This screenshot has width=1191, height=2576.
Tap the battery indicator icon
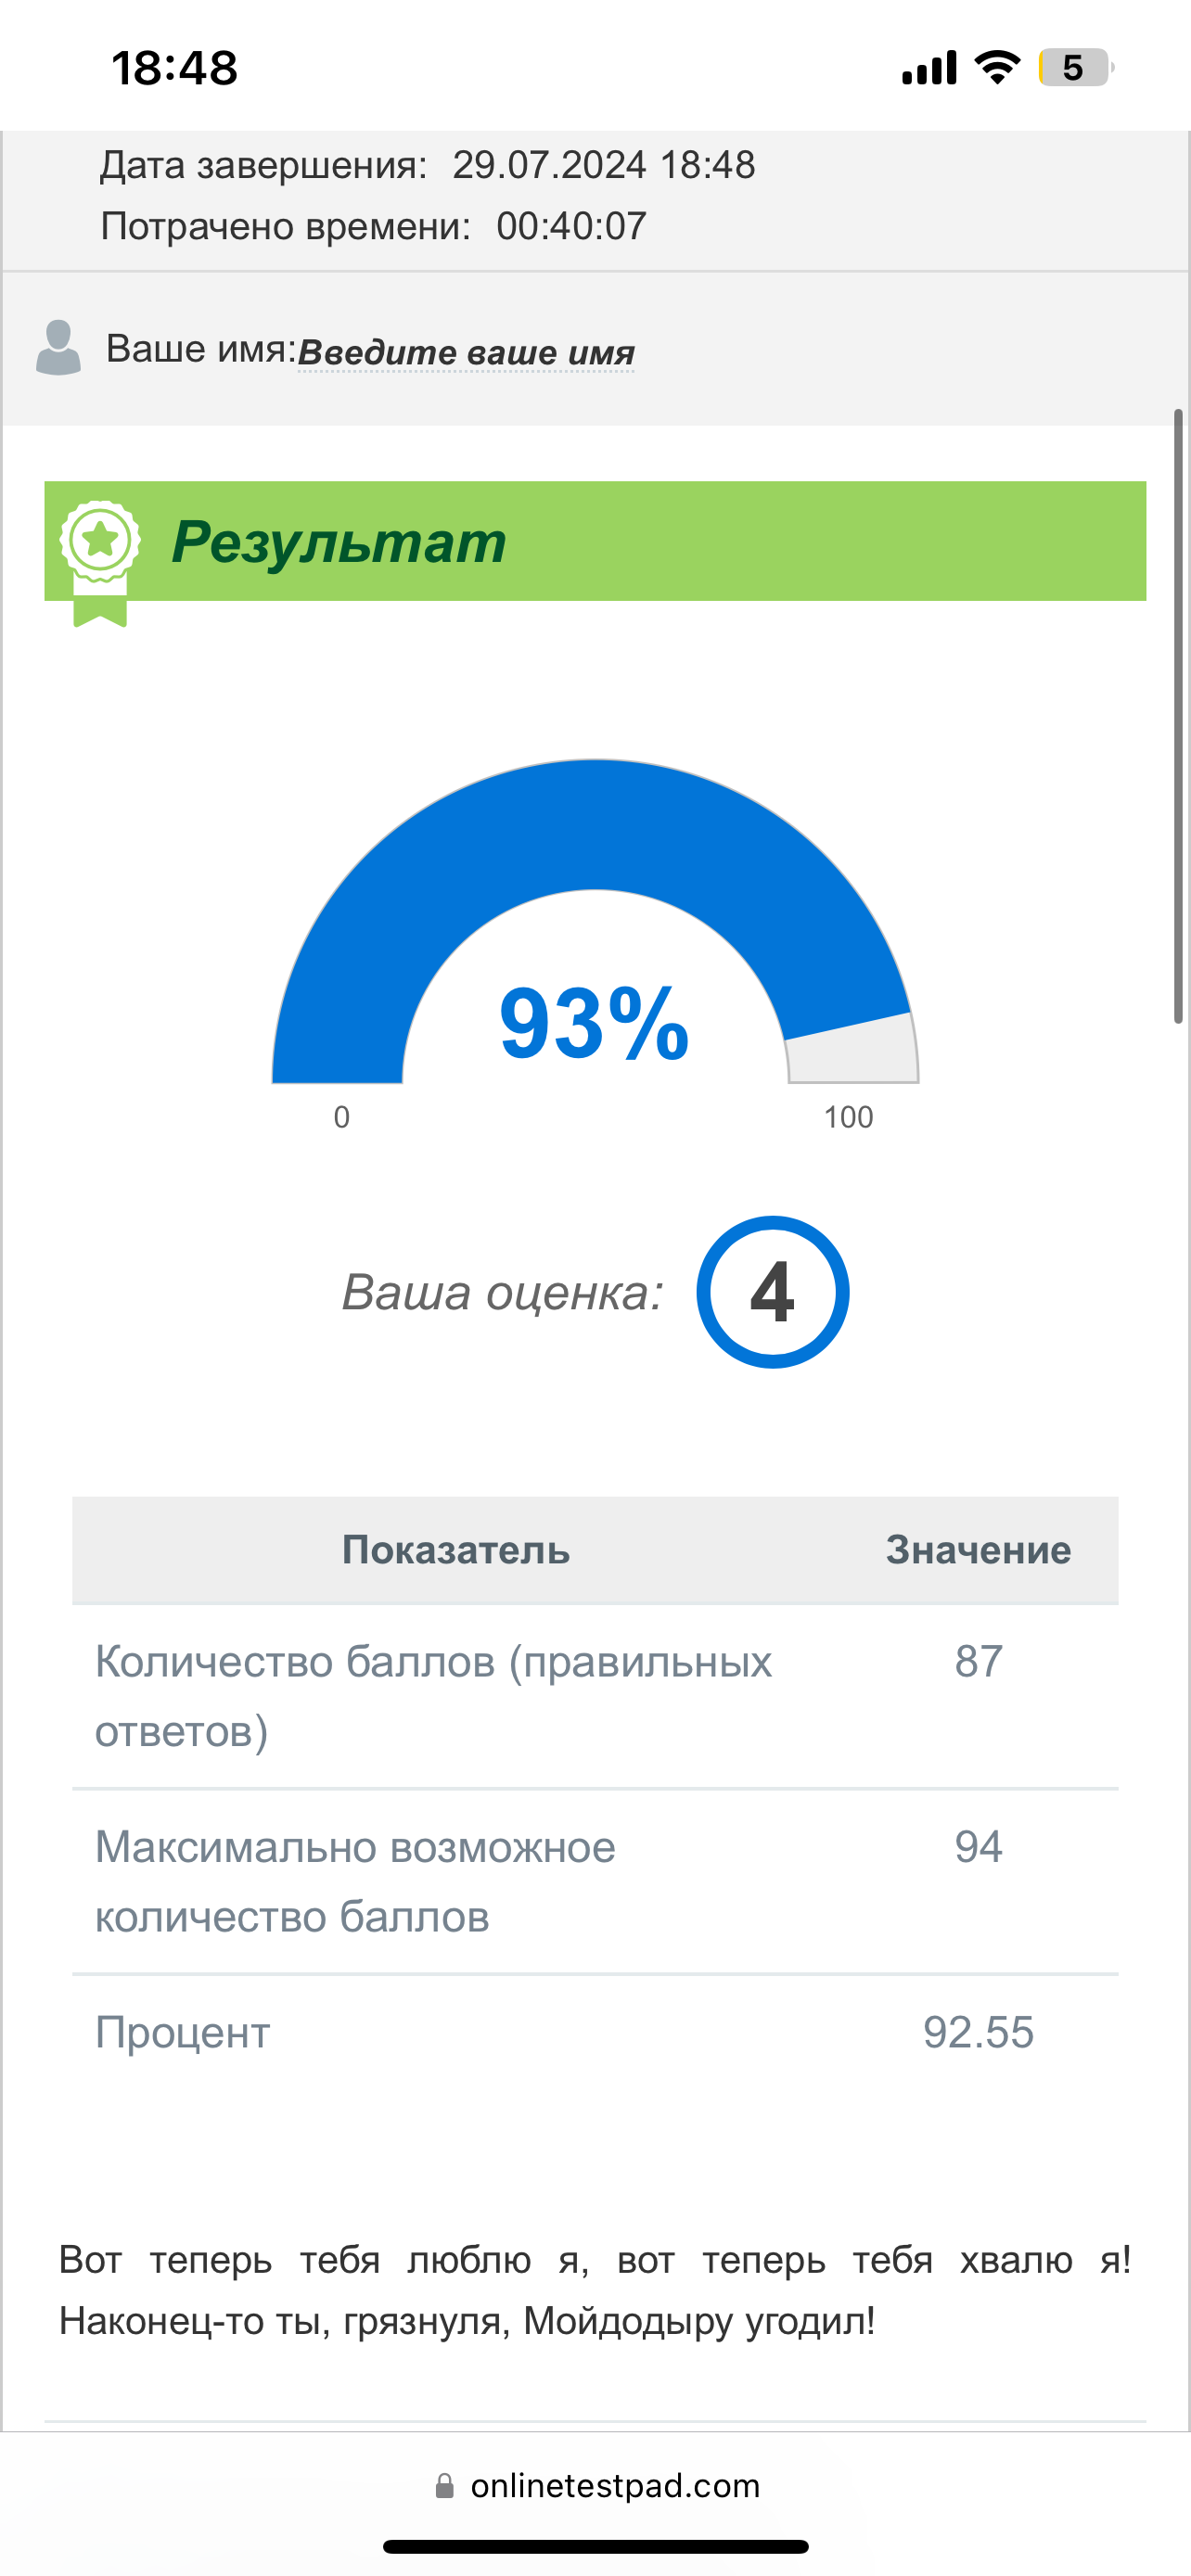1076,67
